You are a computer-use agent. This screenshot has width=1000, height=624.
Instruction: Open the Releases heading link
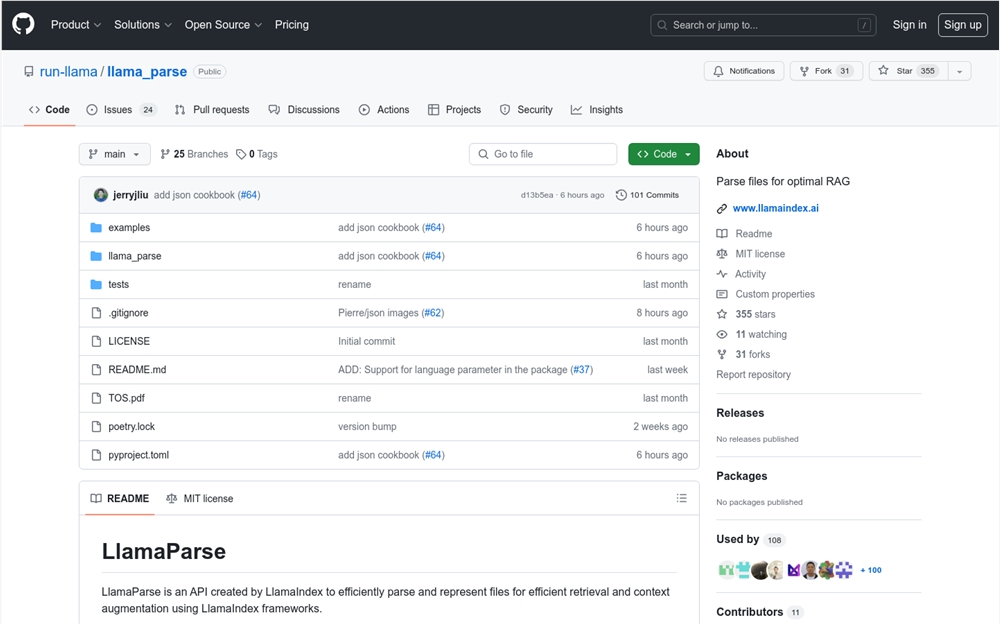[740, 413]
